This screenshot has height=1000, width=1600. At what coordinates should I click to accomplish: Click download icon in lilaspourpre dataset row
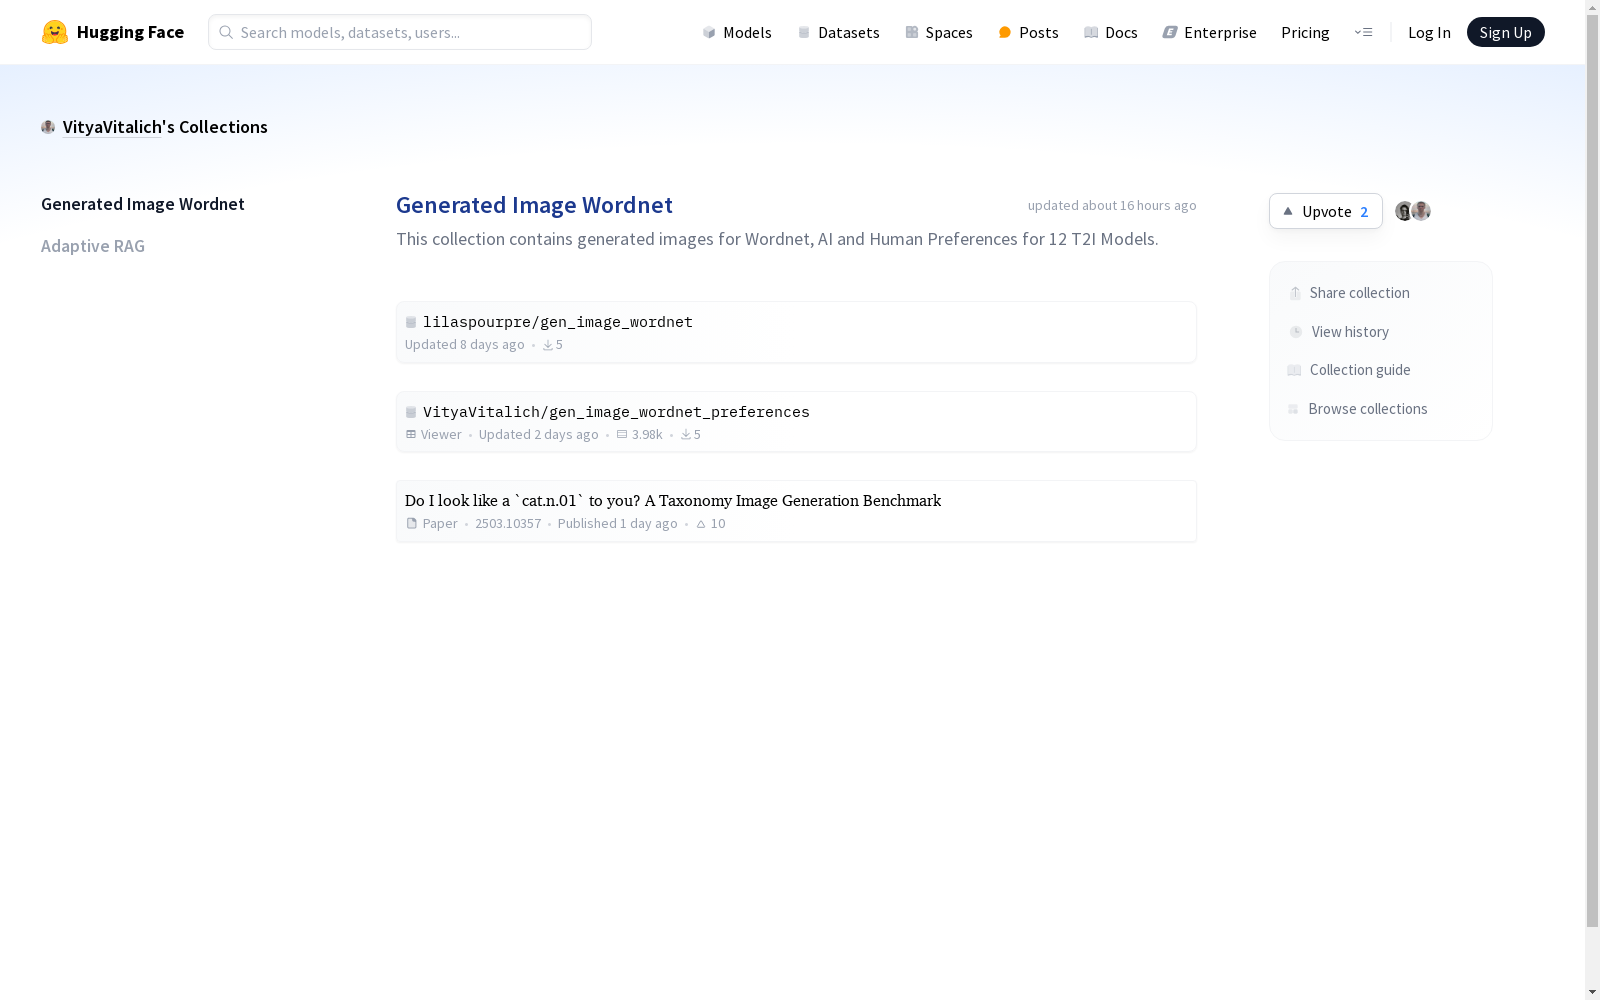pyautogui.click(x=548, y=345)
